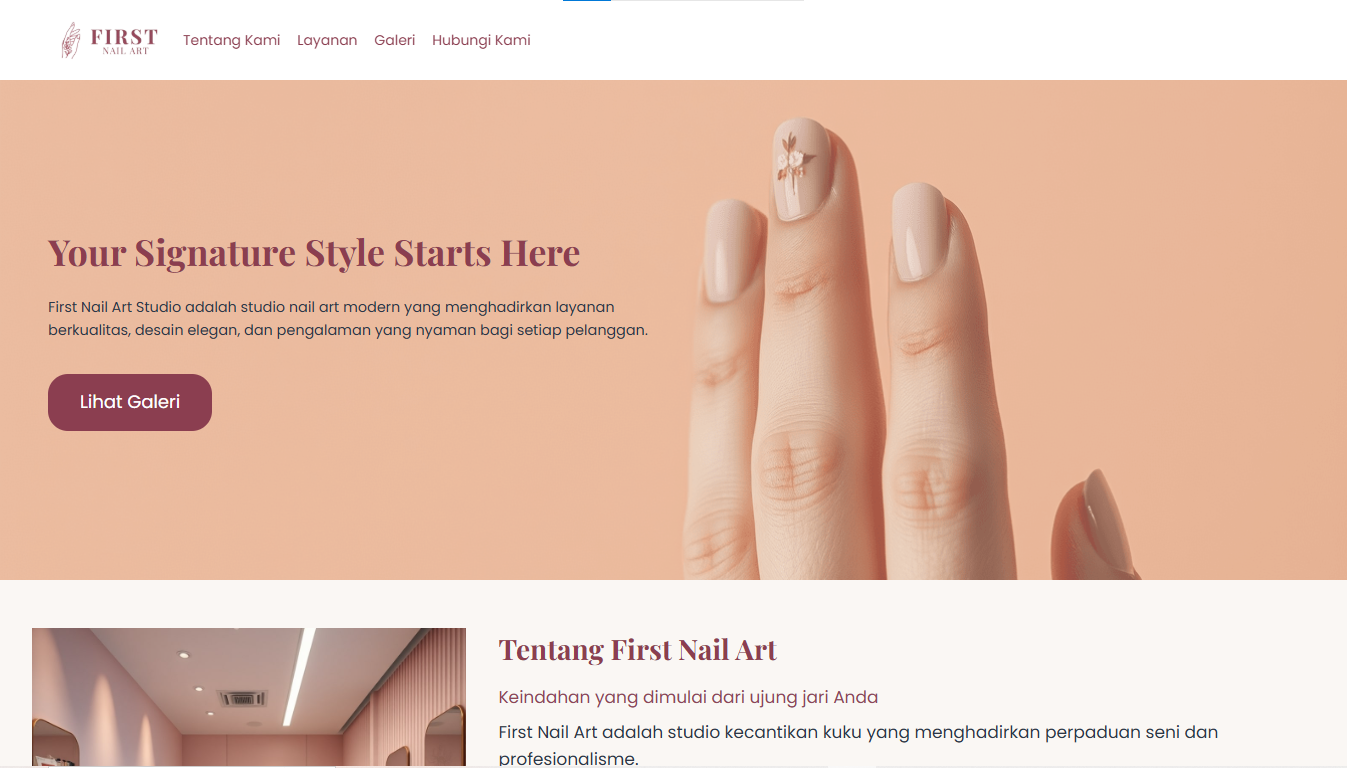This screenshot has height=768, width=1347.
Task: Open the studio interior photo thumbnail
Action: point(249,697)
